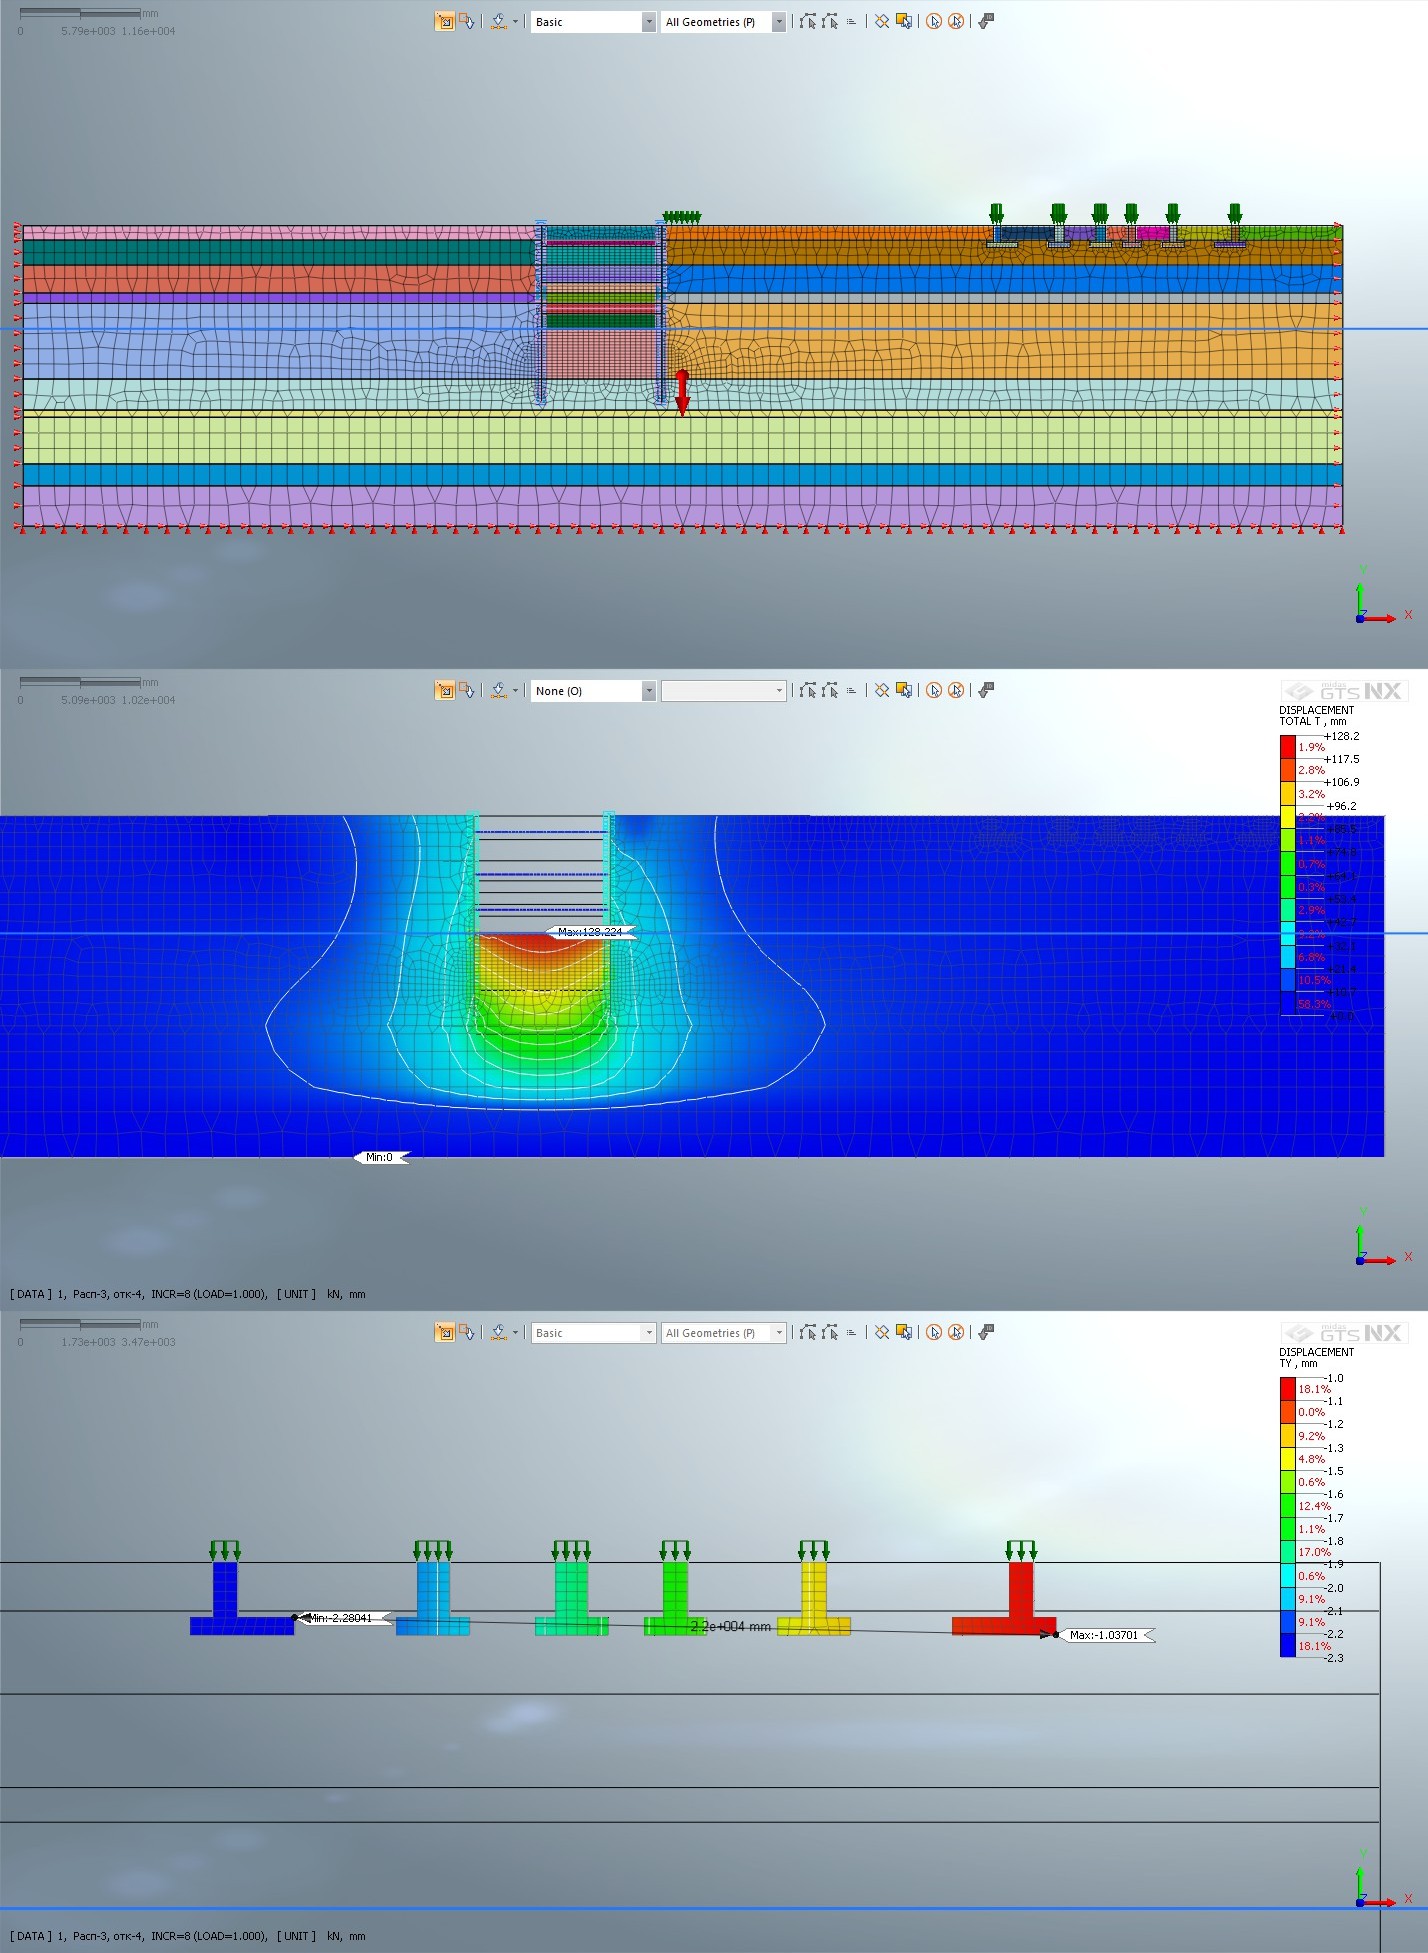
Task: Click the unselect icon in the TY displacement view toolbar
Action: coord(467,1332)
